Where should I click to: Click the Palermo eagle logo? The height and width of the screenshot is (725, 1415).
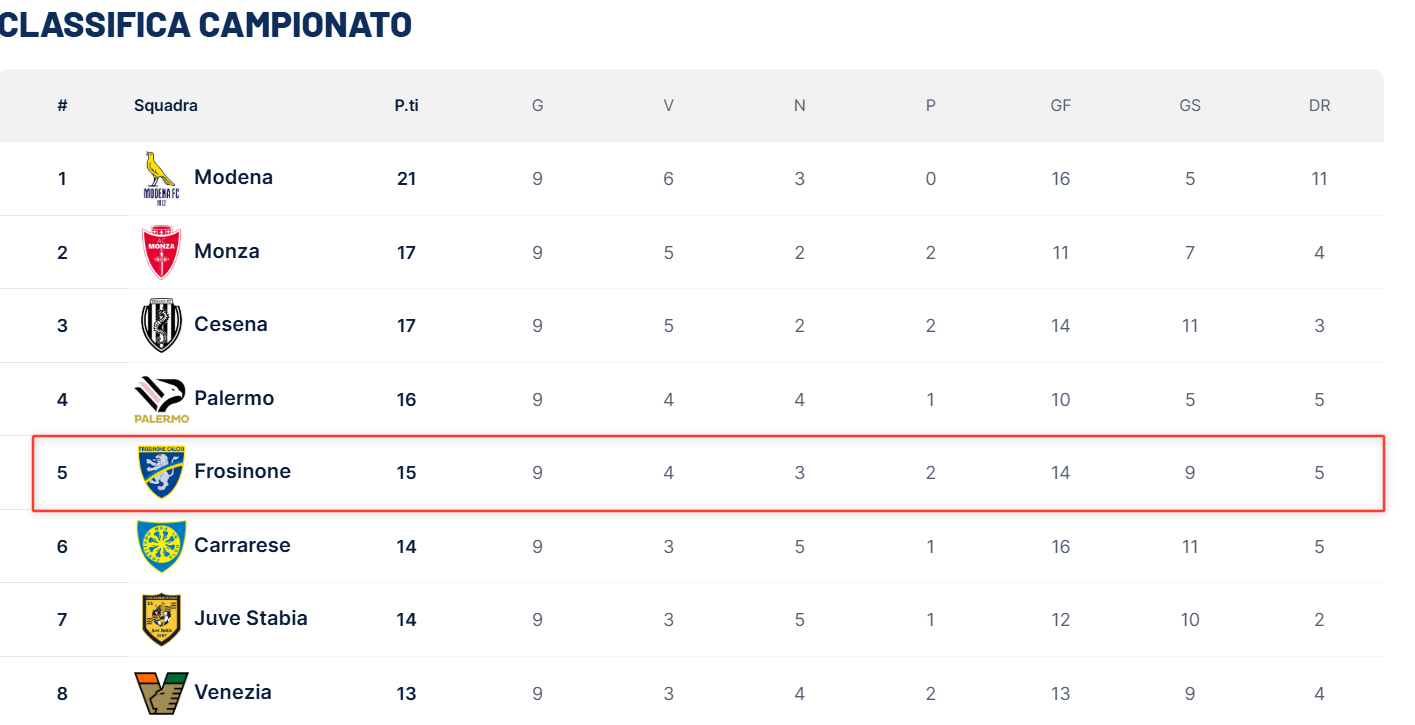point(161,399)
